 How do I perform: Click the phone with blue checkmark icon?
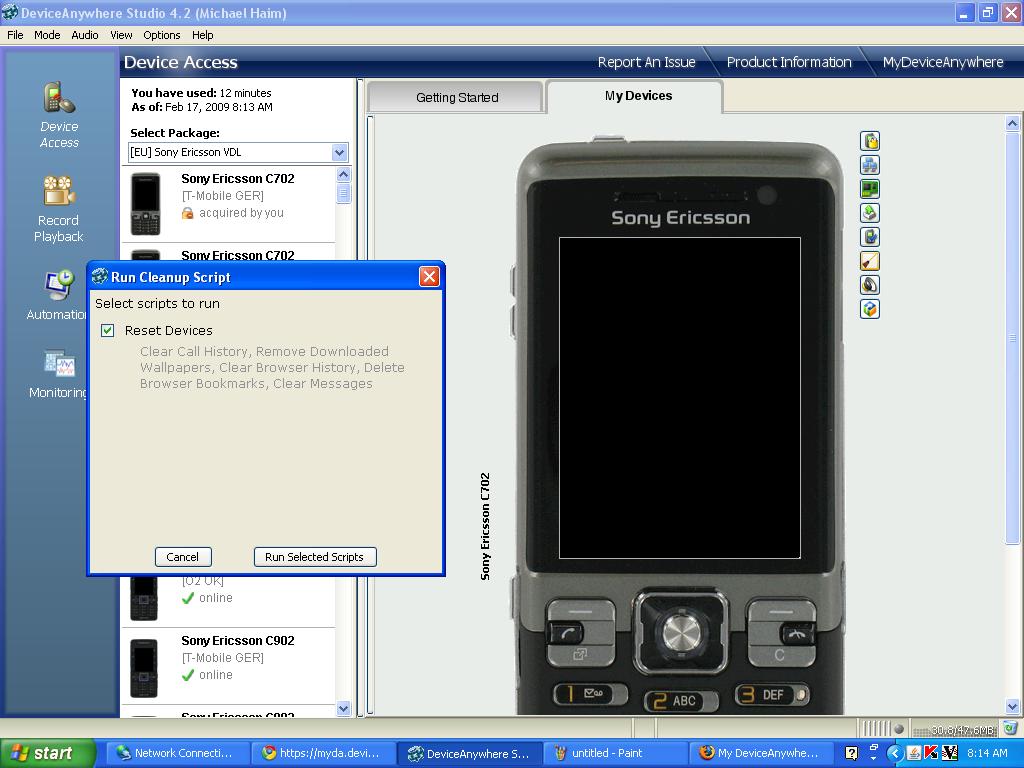click(870, 237)
